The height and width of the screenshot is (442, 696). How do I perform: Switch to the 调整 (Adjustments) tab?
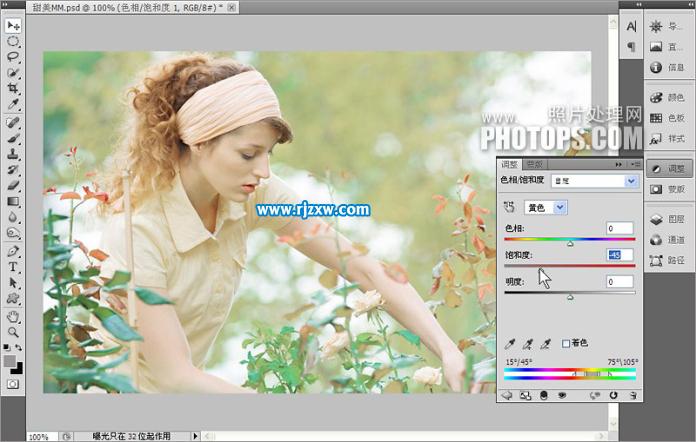(510, 164)
